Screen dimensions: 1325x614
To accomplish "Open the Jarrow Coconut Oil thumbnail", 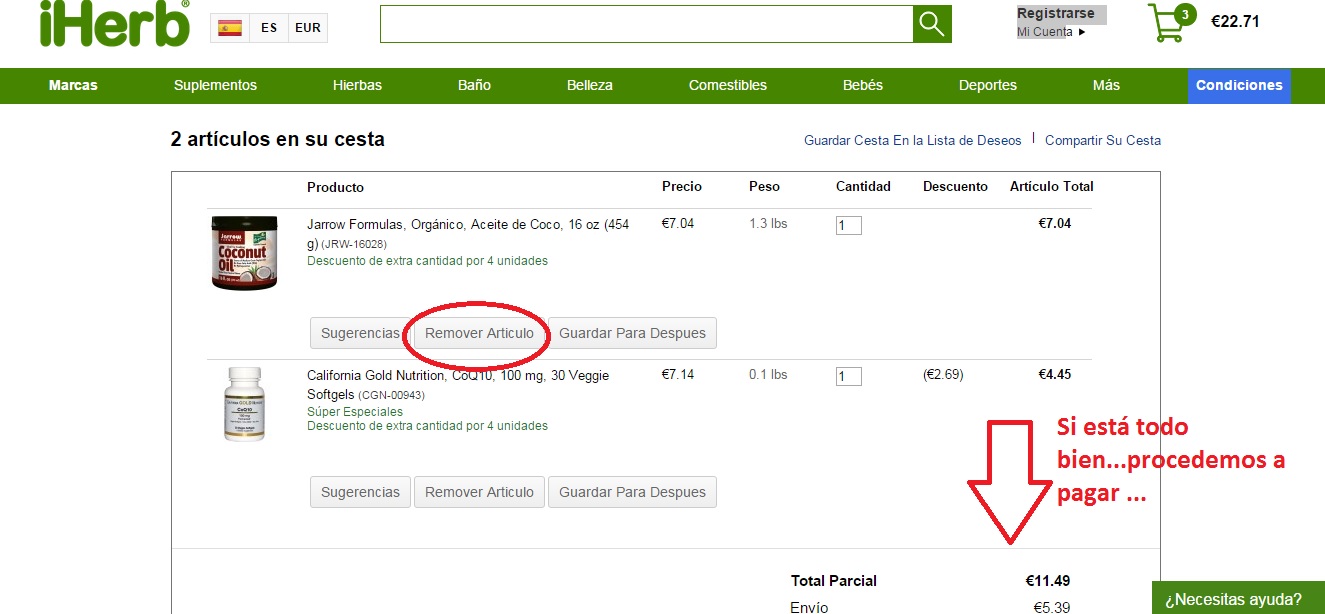I will pyautogui.click(x=242, y=253).
